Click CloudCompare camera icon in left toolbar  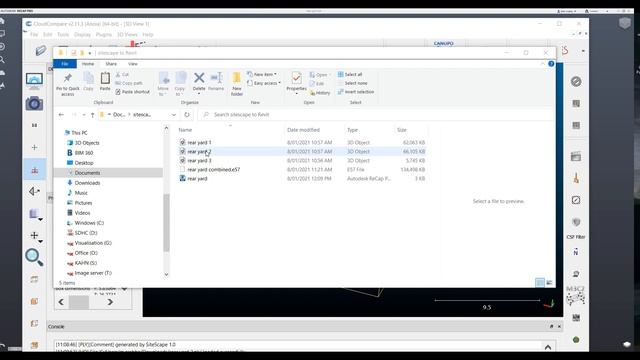[34, 104]
